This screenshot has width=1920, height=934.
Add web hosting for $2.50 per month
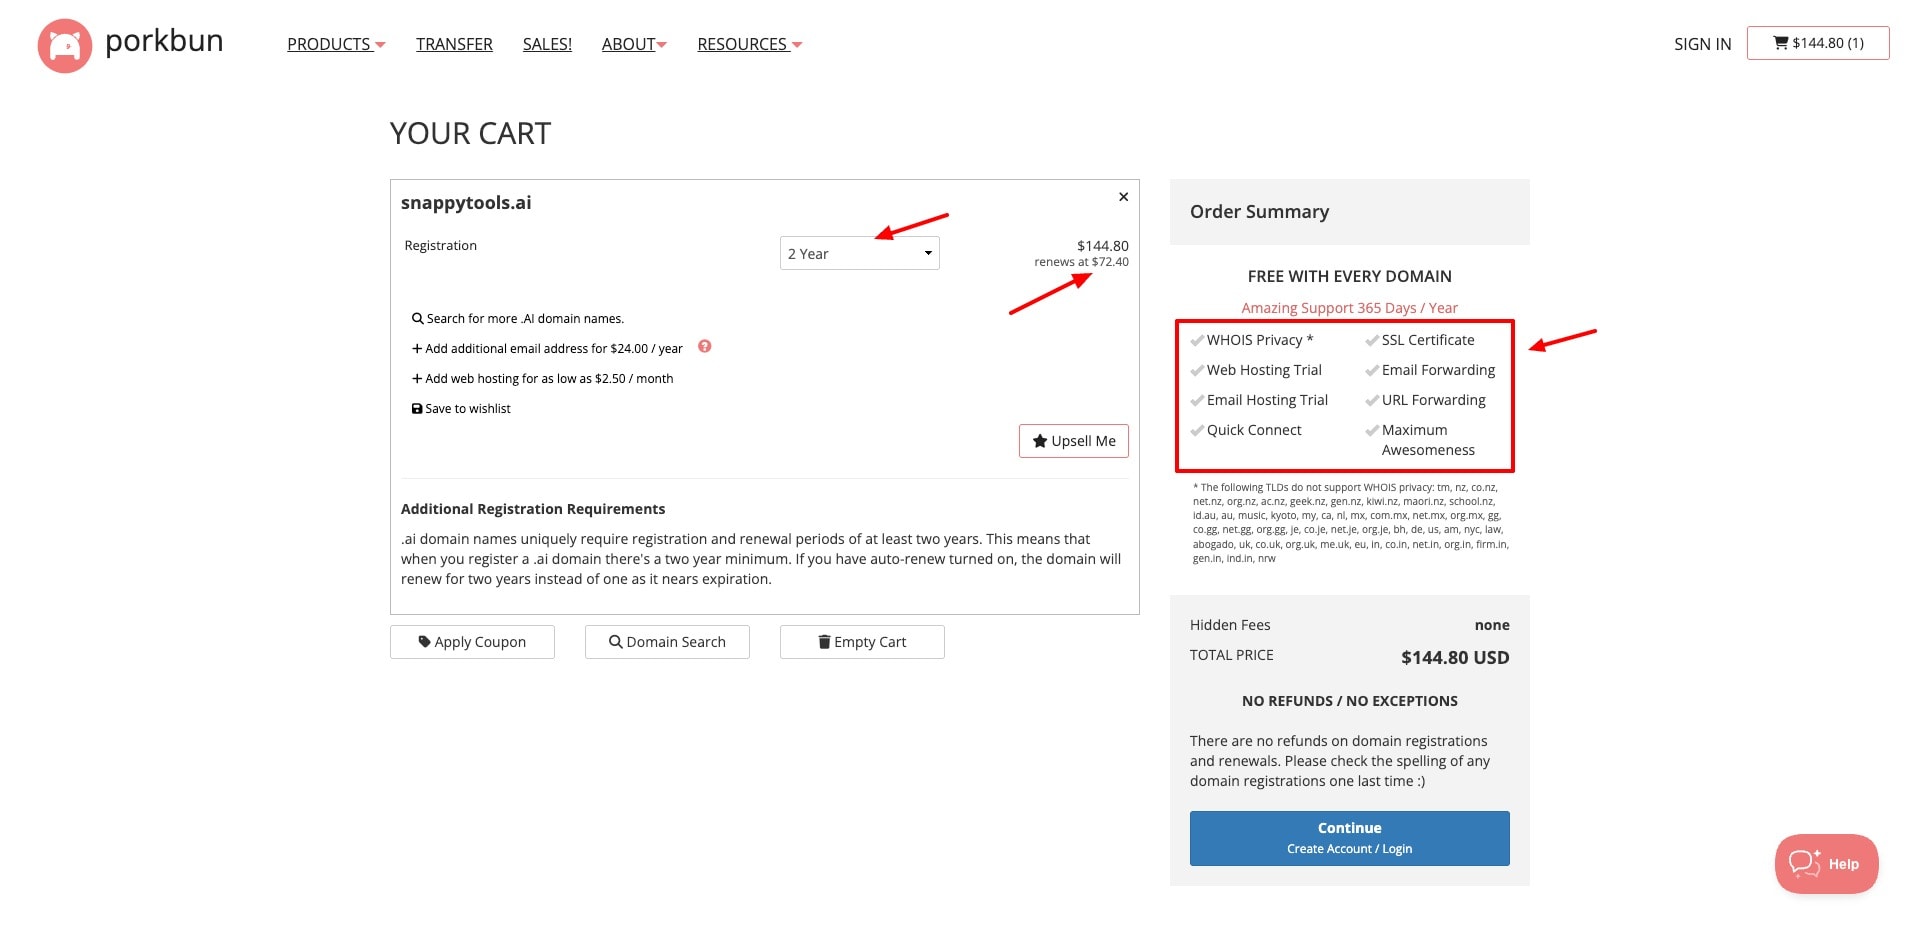click(542, 379)
